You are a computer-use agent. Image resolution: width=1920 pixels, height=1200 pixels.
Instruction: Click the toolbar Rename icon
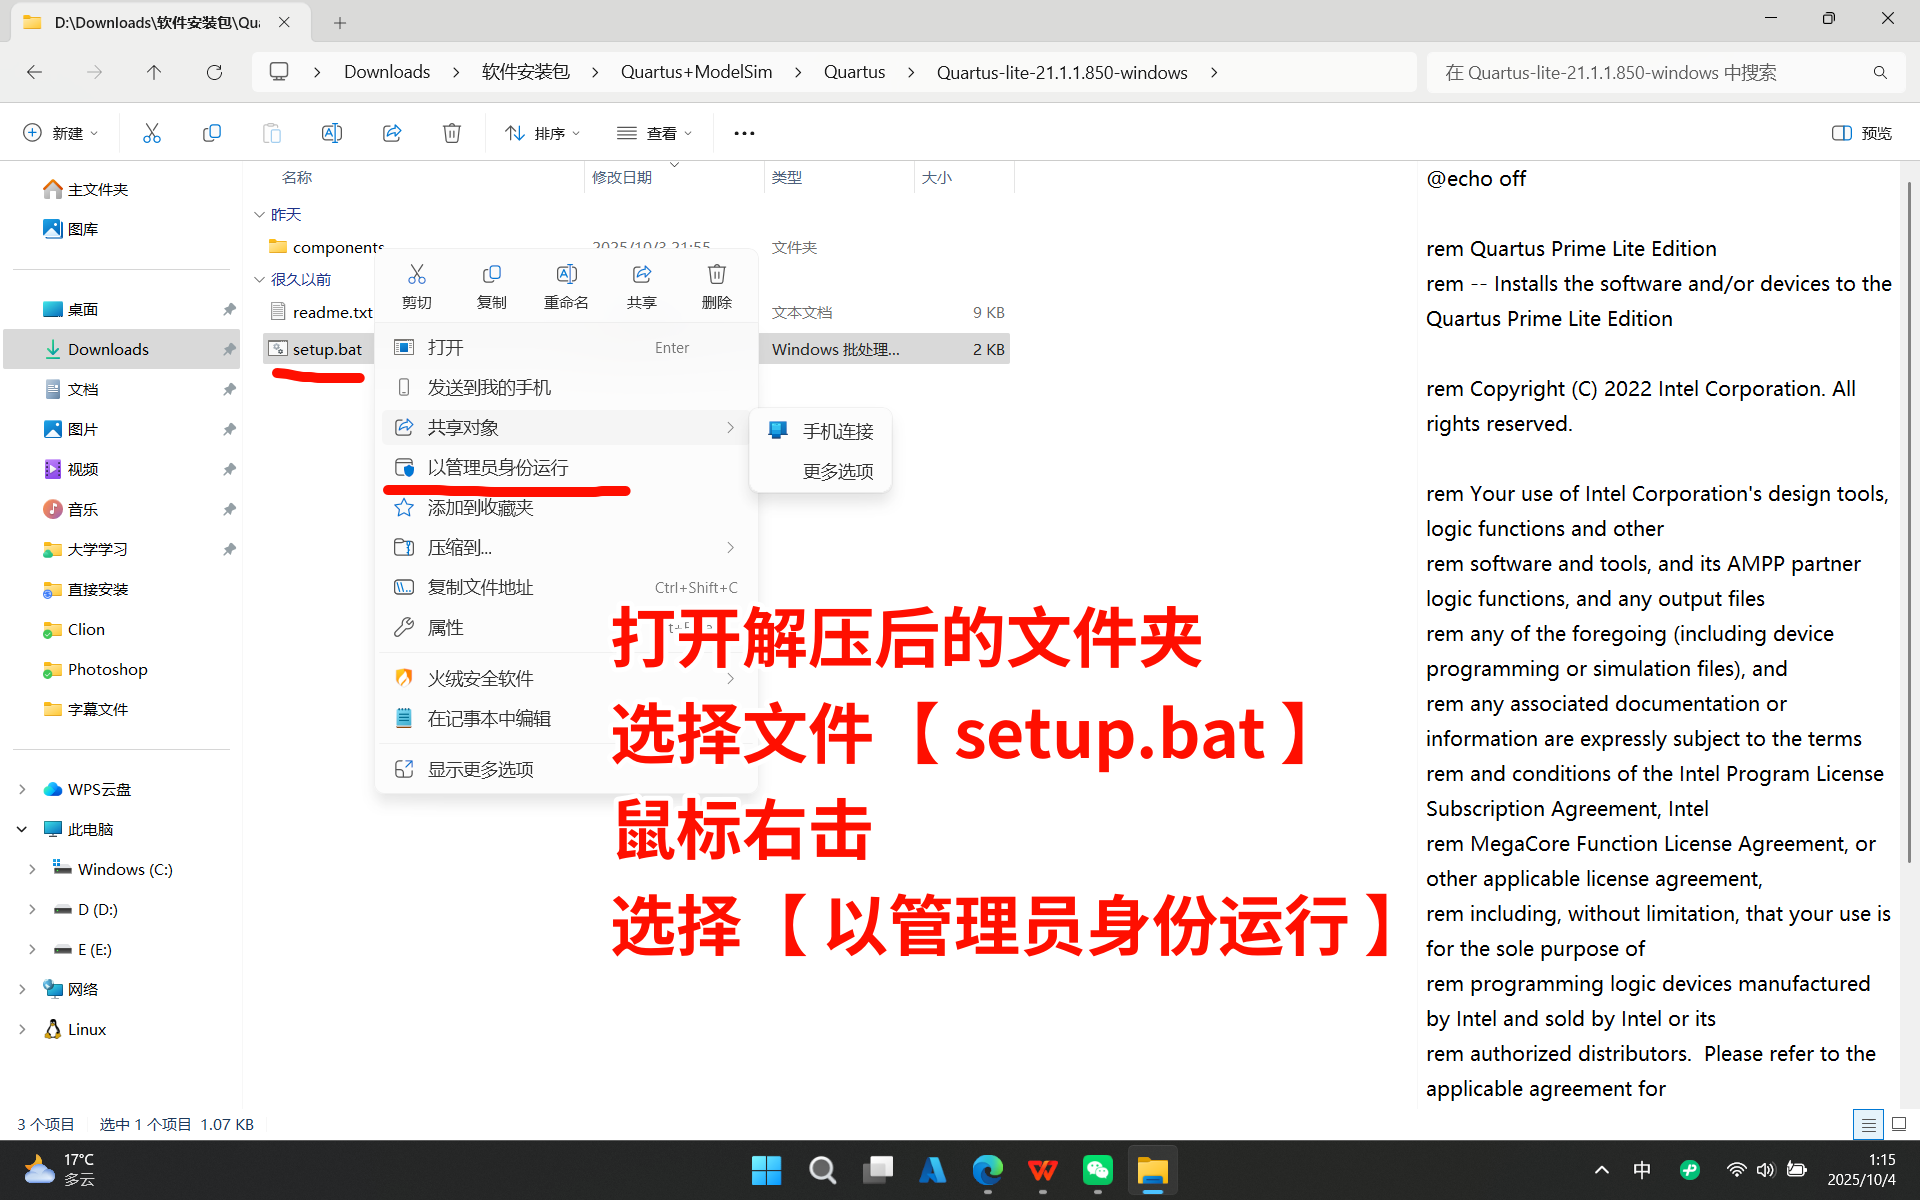pyautogui.click(x=332, y=133)
